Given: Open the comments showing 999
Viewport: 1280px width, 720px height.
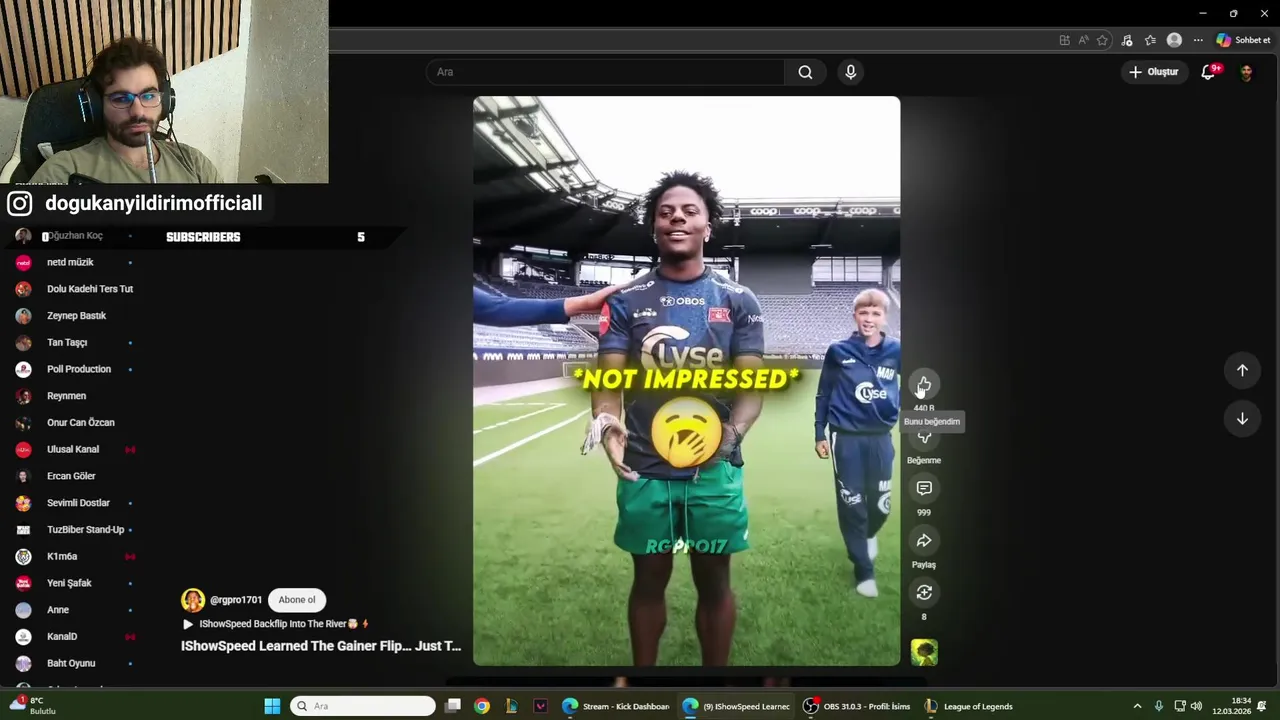Looking at the screenshot, I should [x=924, y=488].
